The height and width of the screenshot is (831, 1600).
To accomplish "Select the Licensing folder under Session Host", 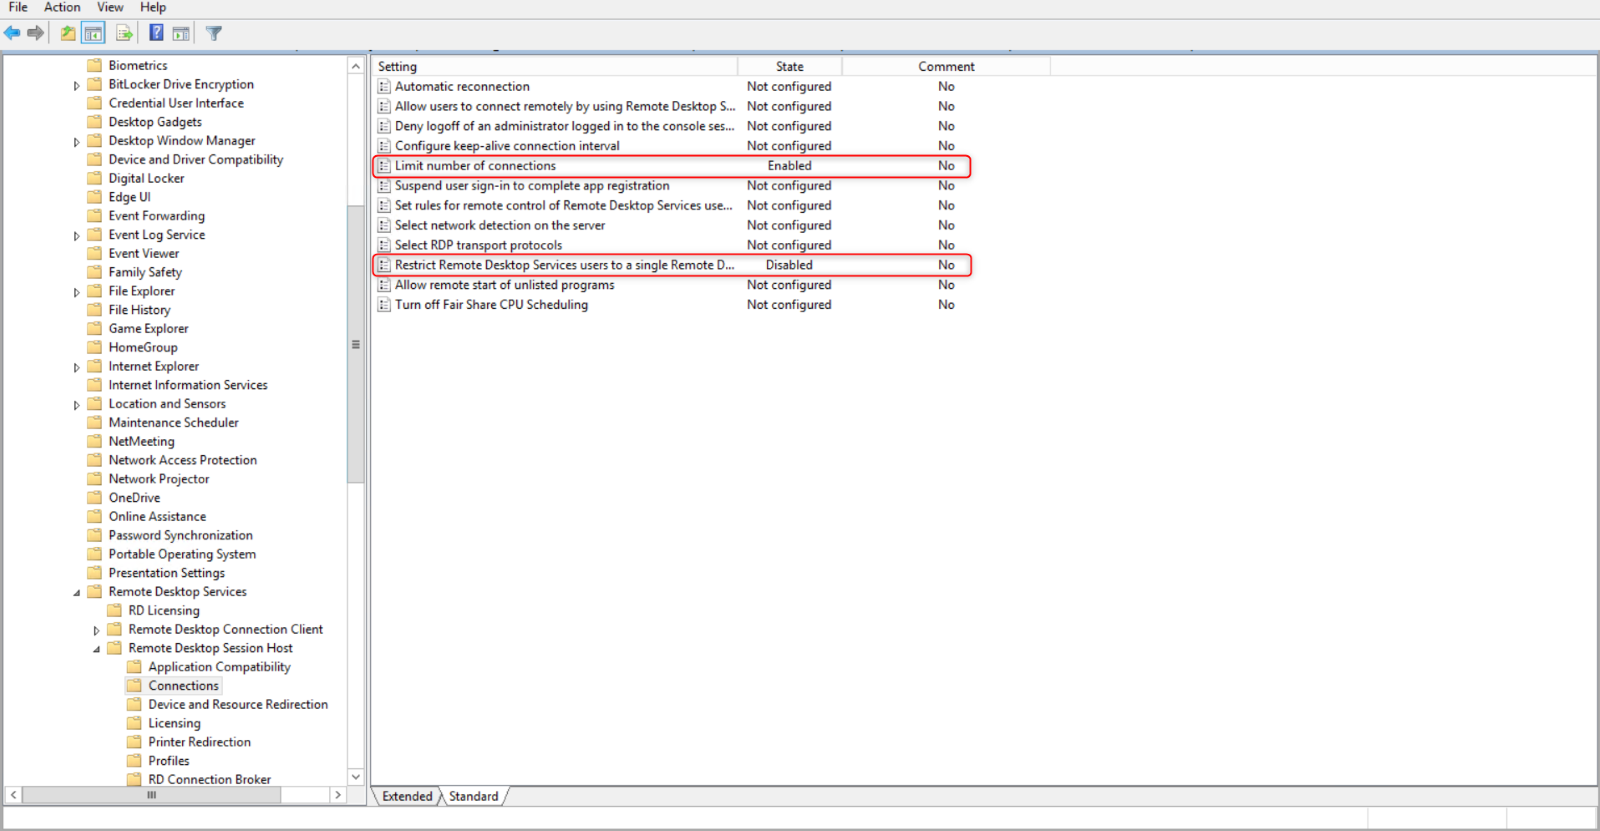I will pos(174,723).
